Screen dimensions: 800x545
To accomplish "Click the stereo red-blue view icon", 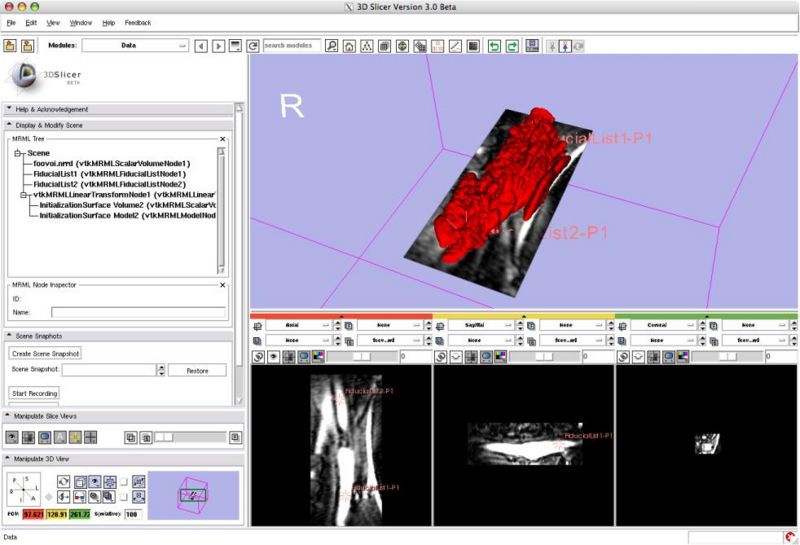I will pyautogui.click(x=79, y=496).
